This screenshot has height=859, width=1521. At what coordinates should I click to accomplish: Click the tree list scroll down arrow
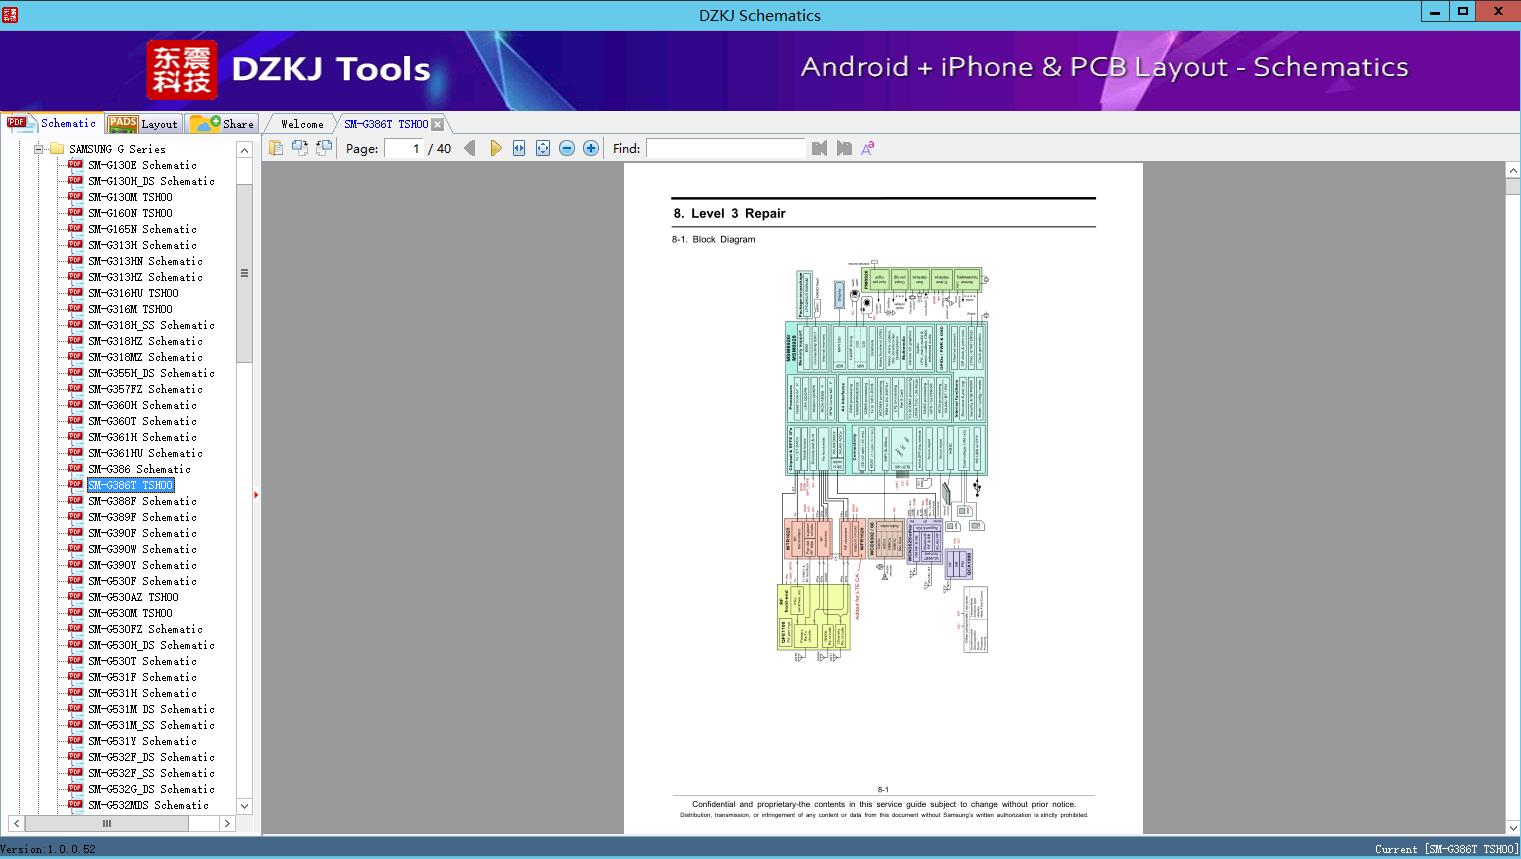pyautogui.click(x=244, y=806)
